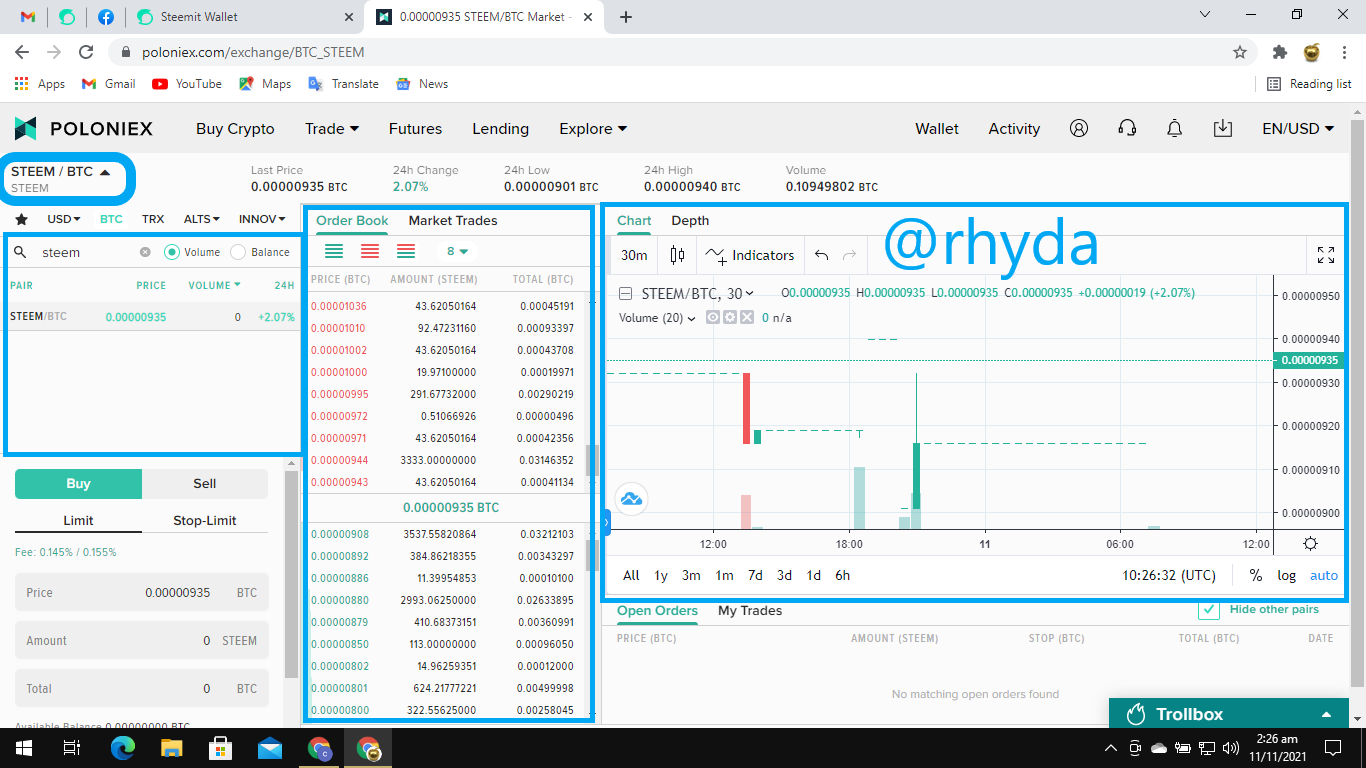1366x768 pixels.
Task: Toggle fullscreen chart mode
Action: tap(1326, 255)
